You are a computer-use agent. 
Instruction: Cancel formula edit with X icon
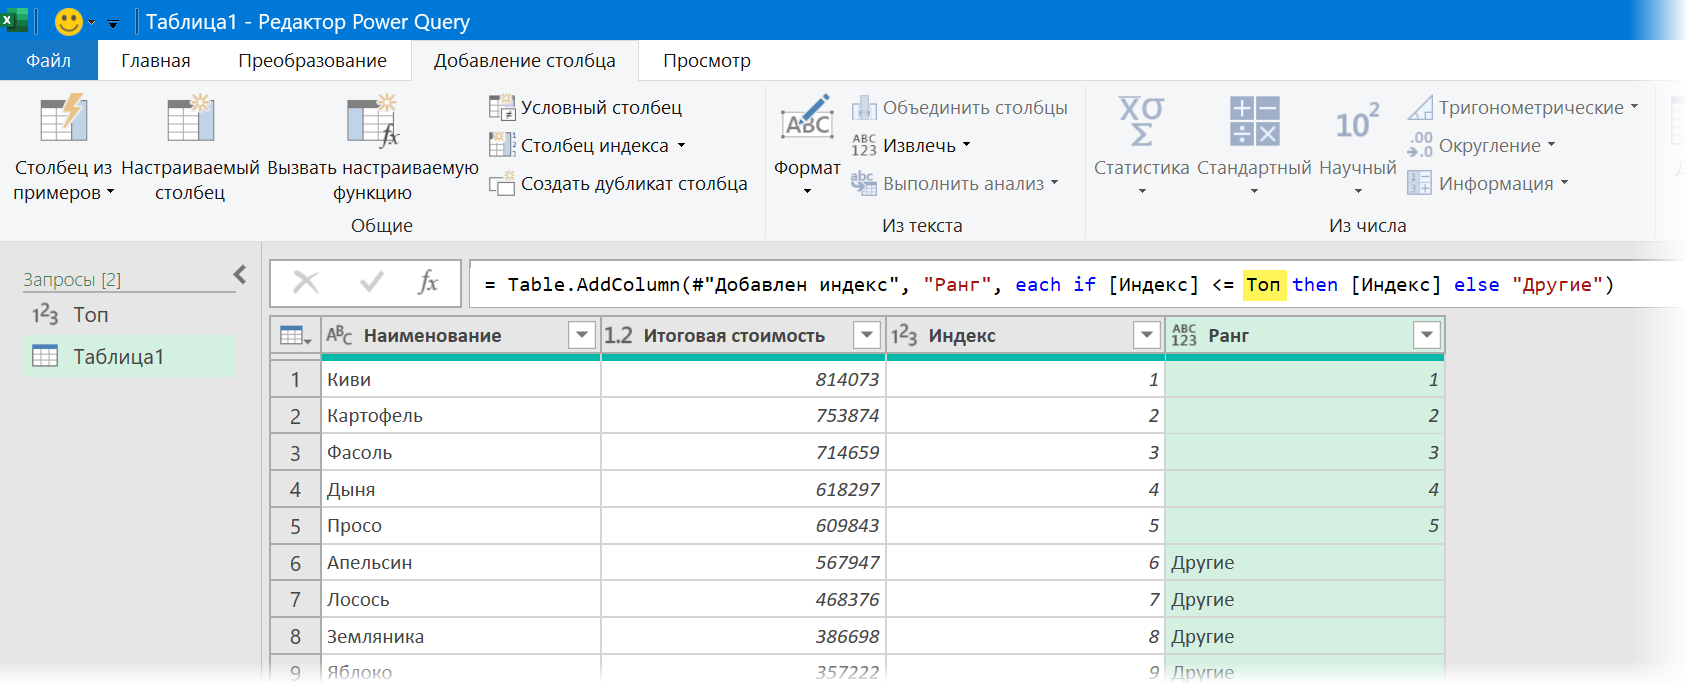point(306,283)
